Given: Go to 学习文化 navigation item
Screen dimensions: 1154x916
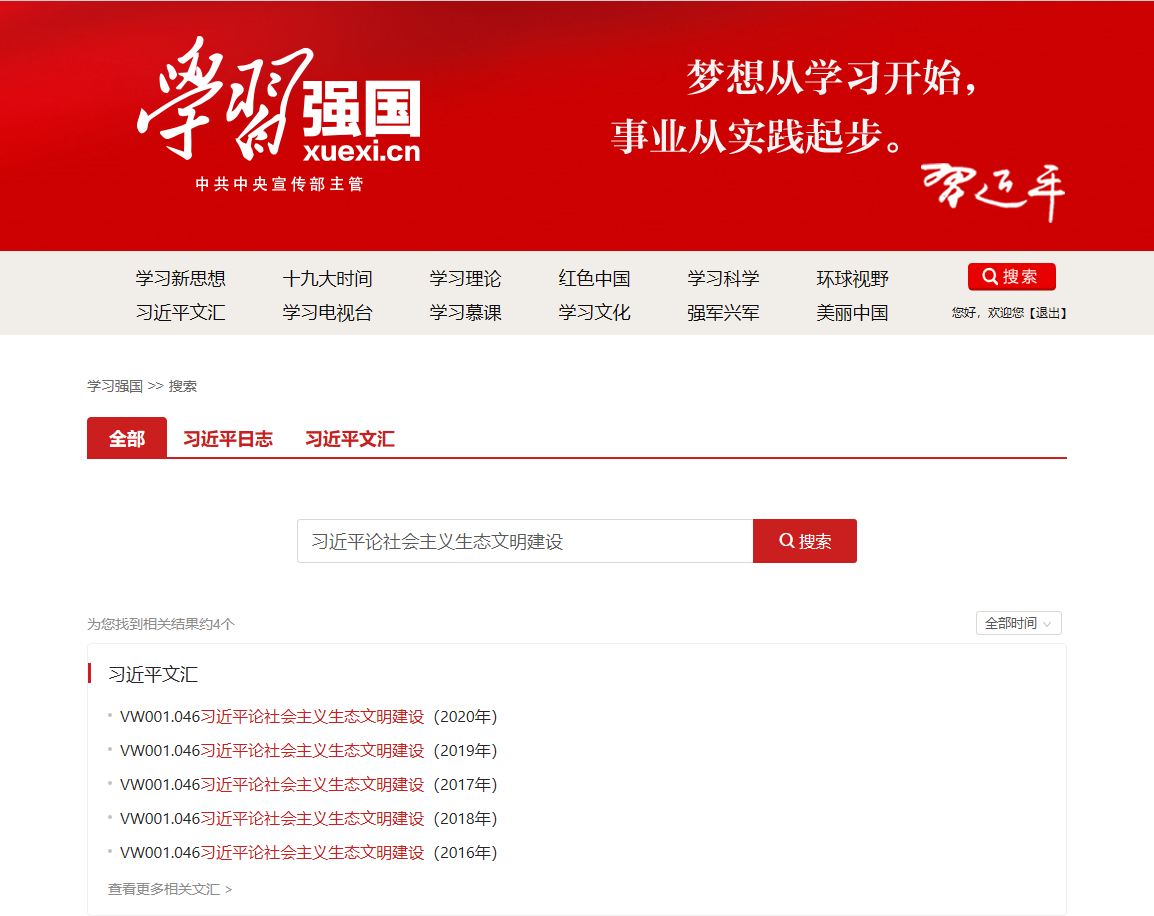Looking at the screenshot, I should [x=594, y=313].
